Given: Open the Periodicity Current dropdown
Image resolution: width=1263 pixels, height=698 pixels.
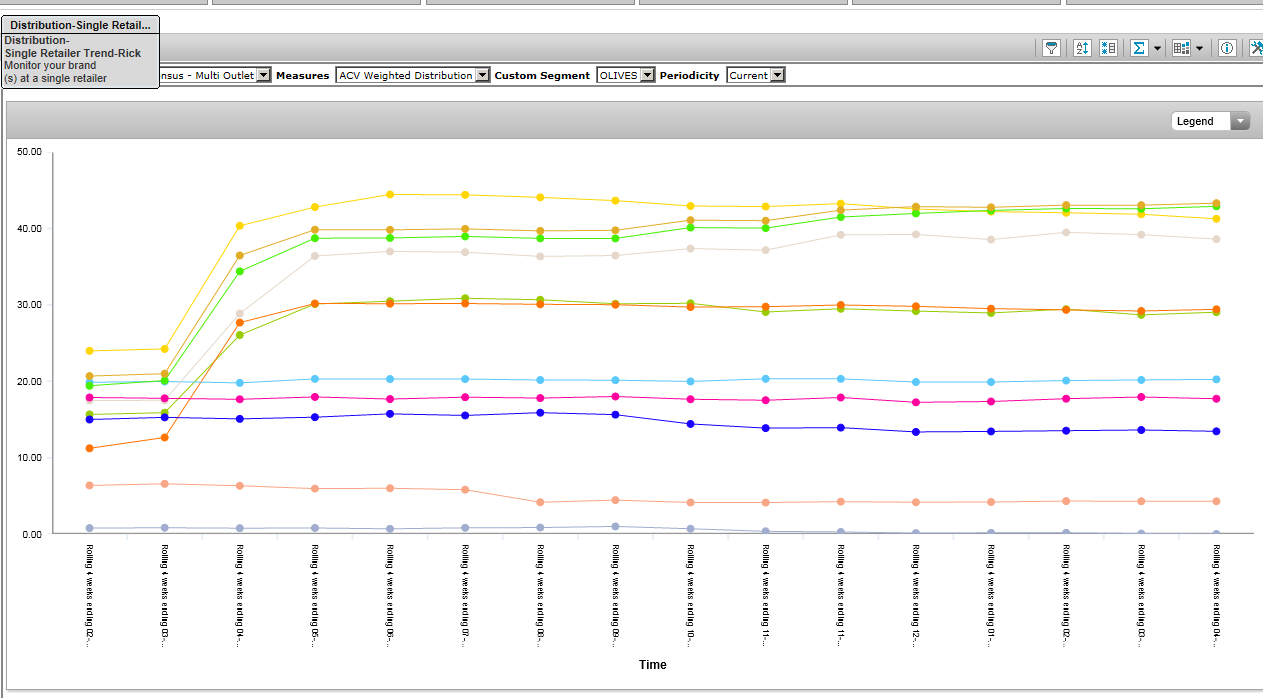Looking at the screenshot, I should click(x=777, y=75).
